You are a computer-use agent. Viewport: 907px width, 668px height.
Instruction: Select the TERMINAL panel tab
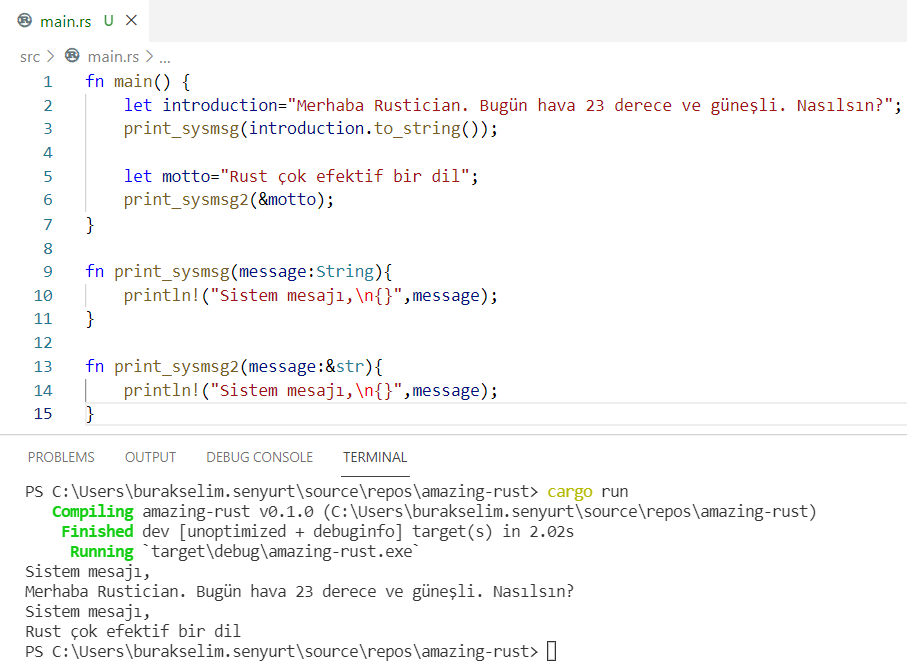(375, 457)
